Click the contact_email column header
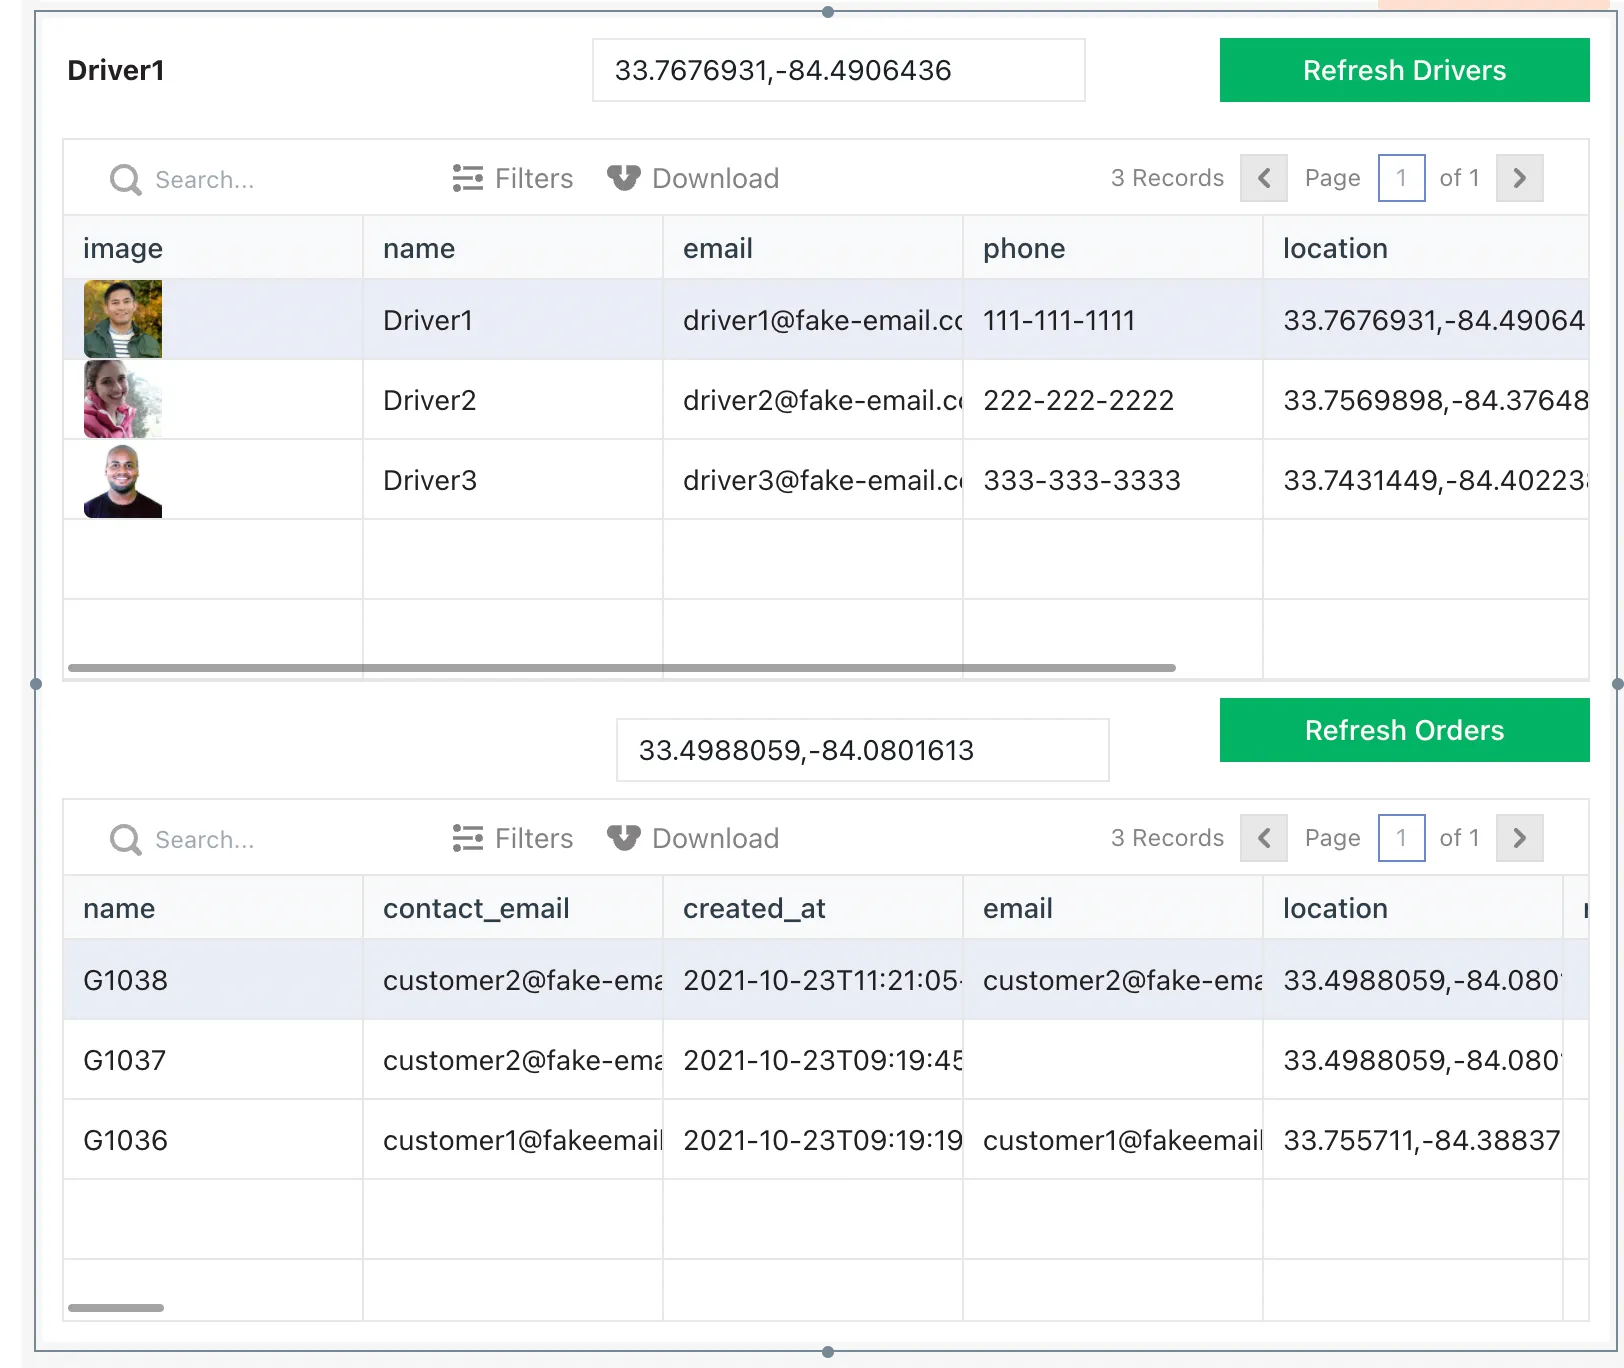The image size is (1624, 1368). pyautogui.click(x=476, y=908)
